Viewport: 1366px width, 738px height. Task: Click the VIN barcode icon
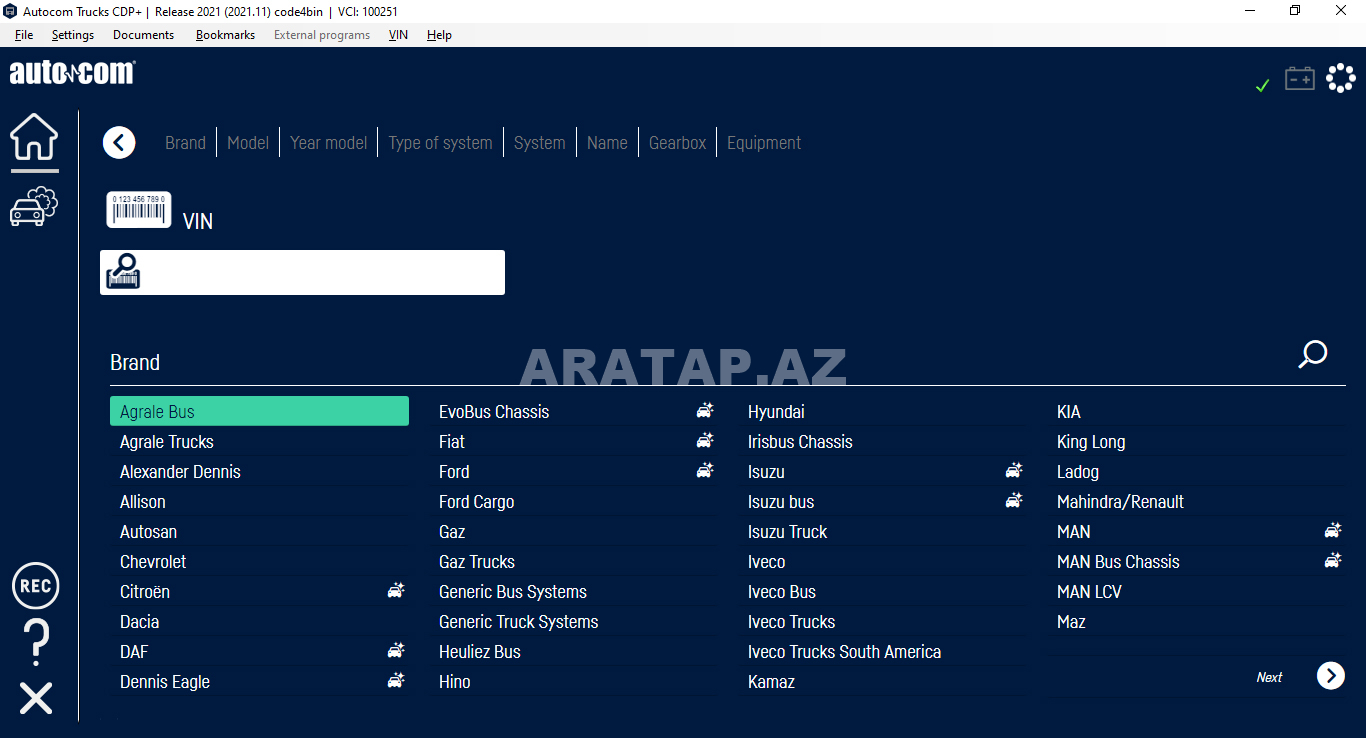pyautogui.click(x=139, y=210)
